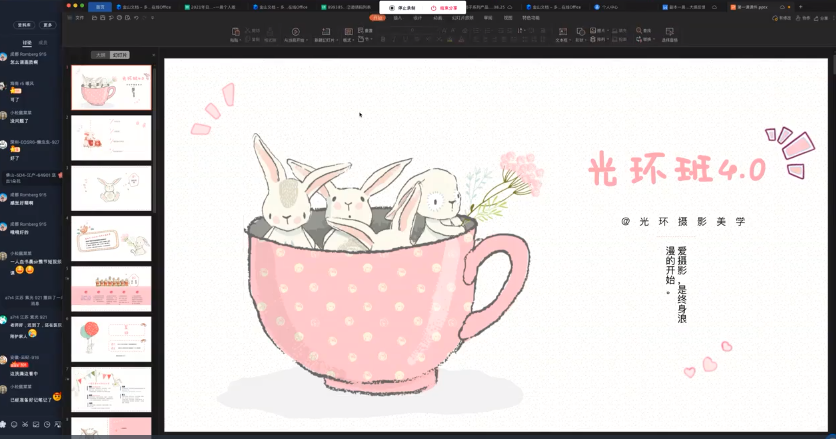Click the End Sharing (结束分享) button
836x439 pixels.
[x=444, y=8]
